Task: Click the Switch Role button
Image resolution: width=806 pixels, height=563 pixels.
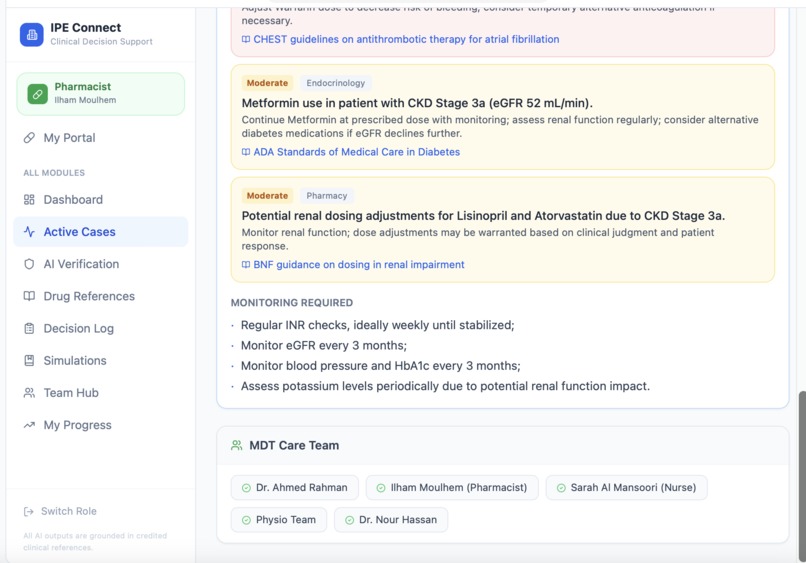Action: [60, 511]
